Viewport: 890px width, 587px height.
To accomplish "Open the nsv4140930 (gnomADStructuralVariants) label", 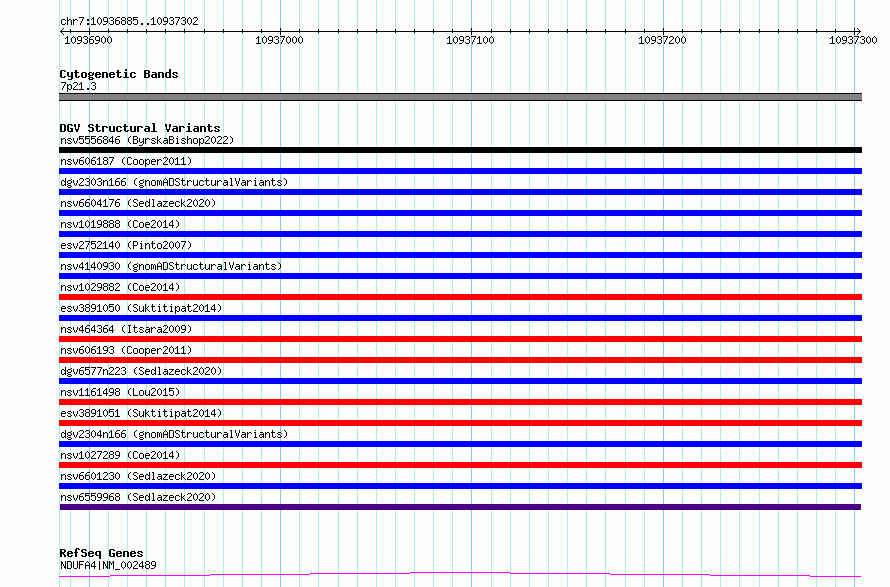I will (171, 266).
